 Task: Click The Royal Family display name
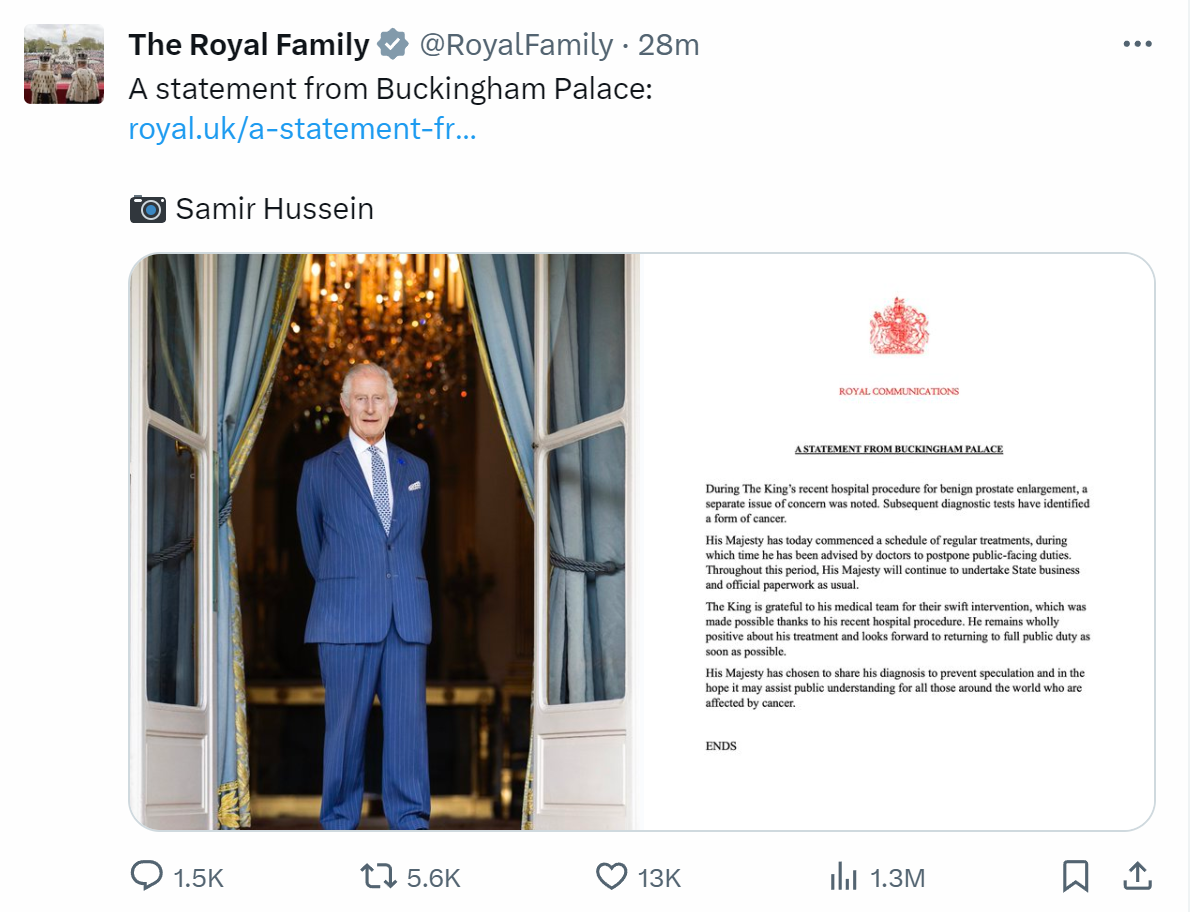(248, 45)
